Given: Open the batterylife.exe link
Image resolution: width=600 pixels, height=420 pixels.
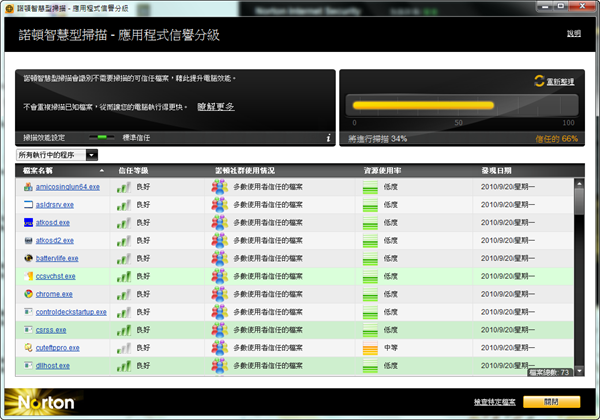Looking at the screenshot, I should 57,258.
